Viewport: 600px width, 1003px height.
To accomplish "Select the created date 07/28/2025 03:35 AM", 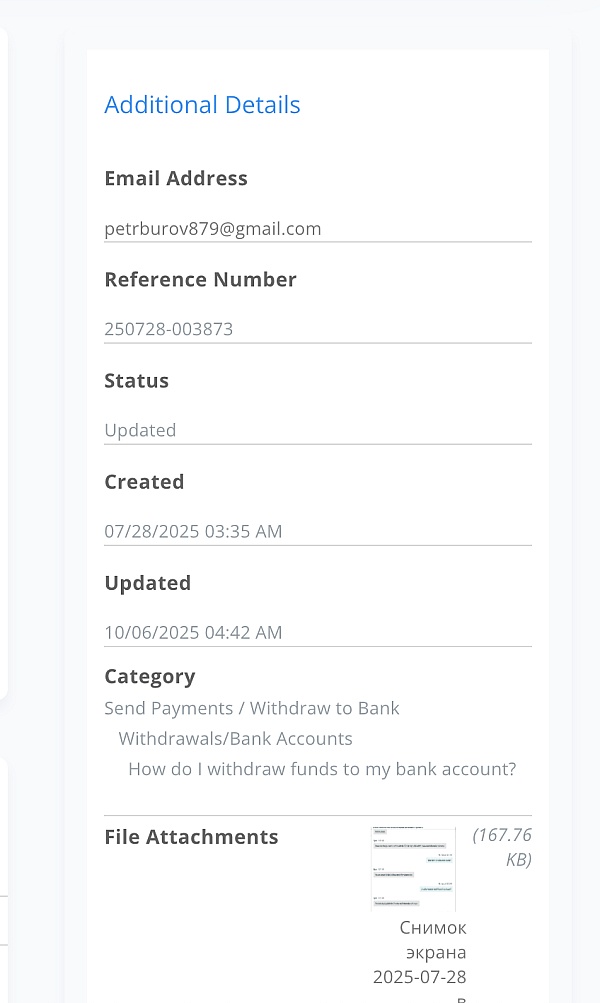I will pyautogui.click(x=193, y=531).
